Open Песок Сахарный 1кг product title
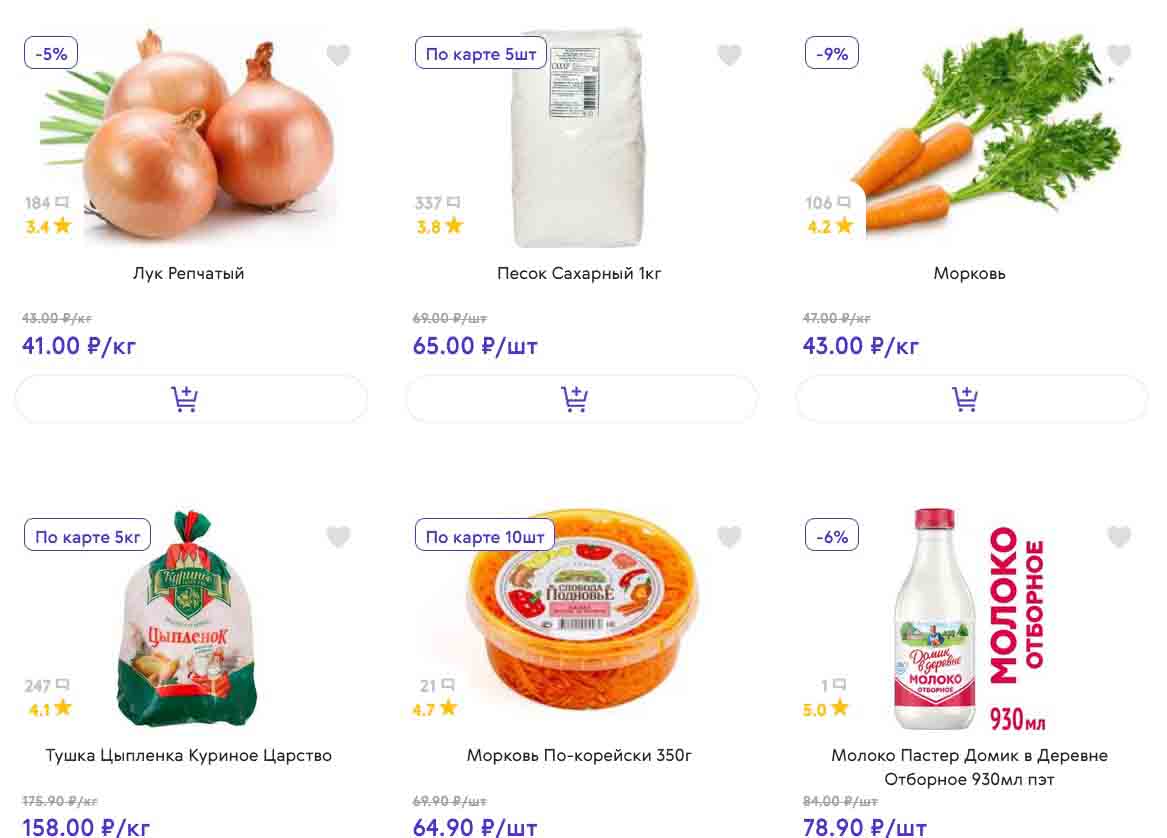Viewport: 1167px width, 838px height. coord(579,273)
